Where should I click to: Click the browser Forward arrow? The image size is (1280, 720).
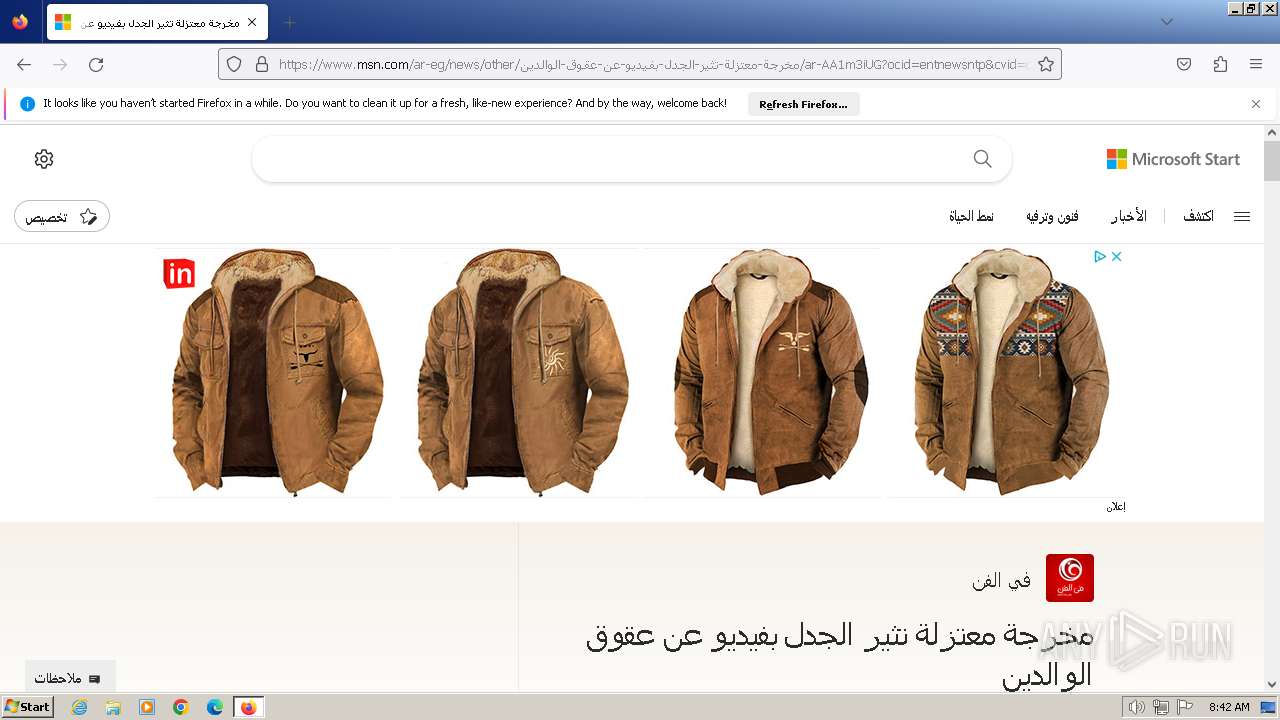[60, 64]
